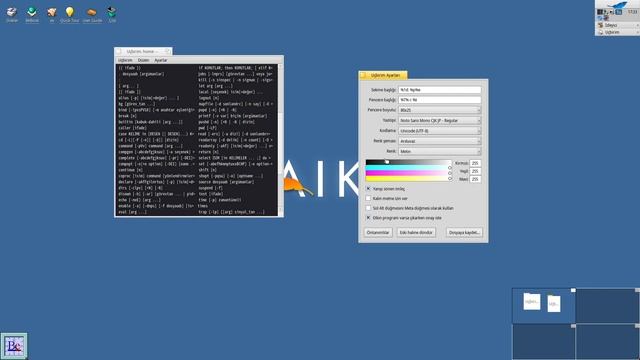Screen dimensions: 640x360
Task: Click the Terminal entry icon in Deskbar
Action: point(600,32)
